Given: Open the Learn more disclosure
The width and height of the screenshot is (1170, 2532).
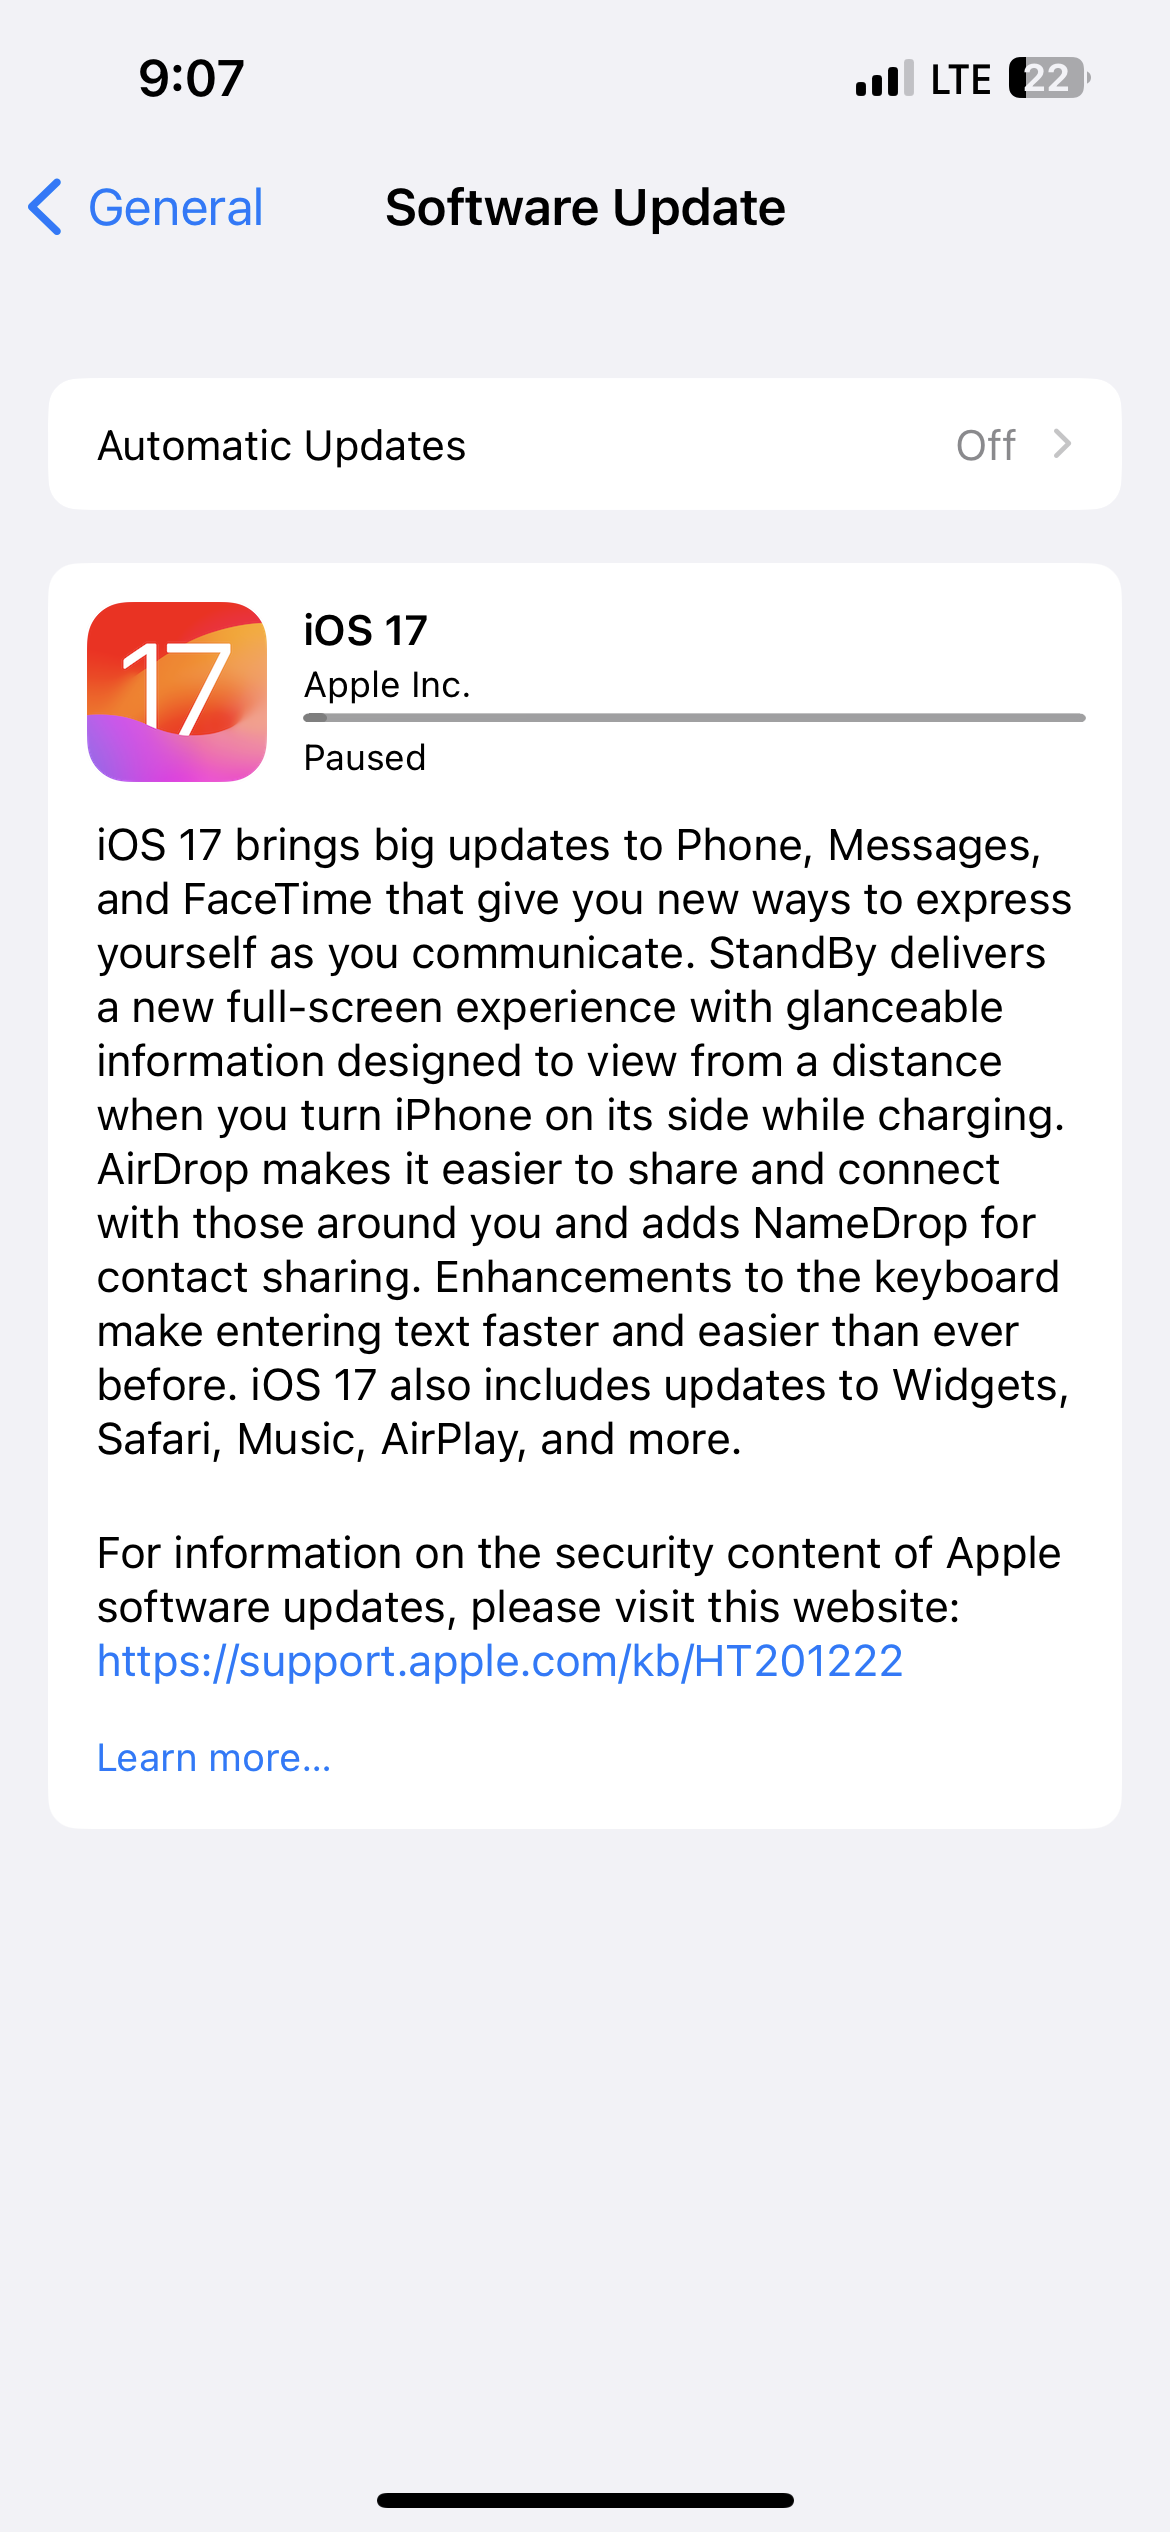Looking at the screenshot, I should (214, 1757).
